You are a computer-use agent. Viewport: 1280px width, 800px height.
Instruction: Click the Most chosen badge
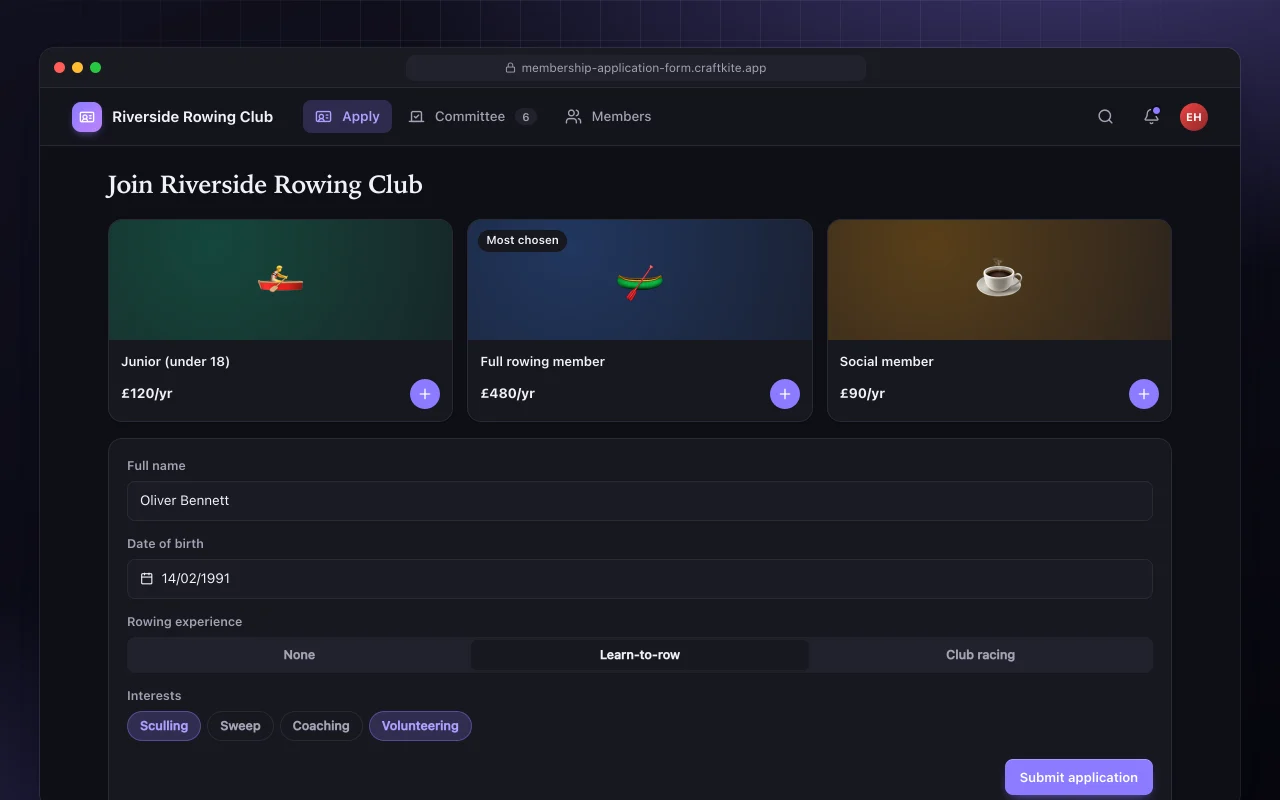522,241
